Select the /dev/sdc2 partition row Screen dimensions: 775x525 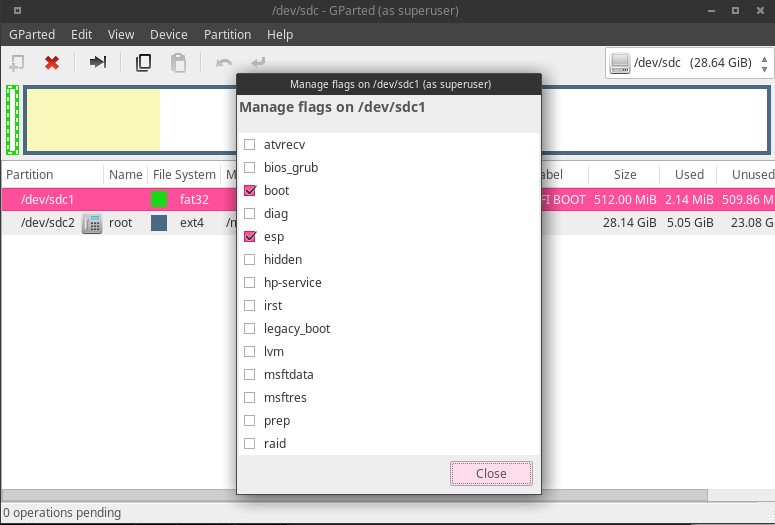click(x=48, y=223)
